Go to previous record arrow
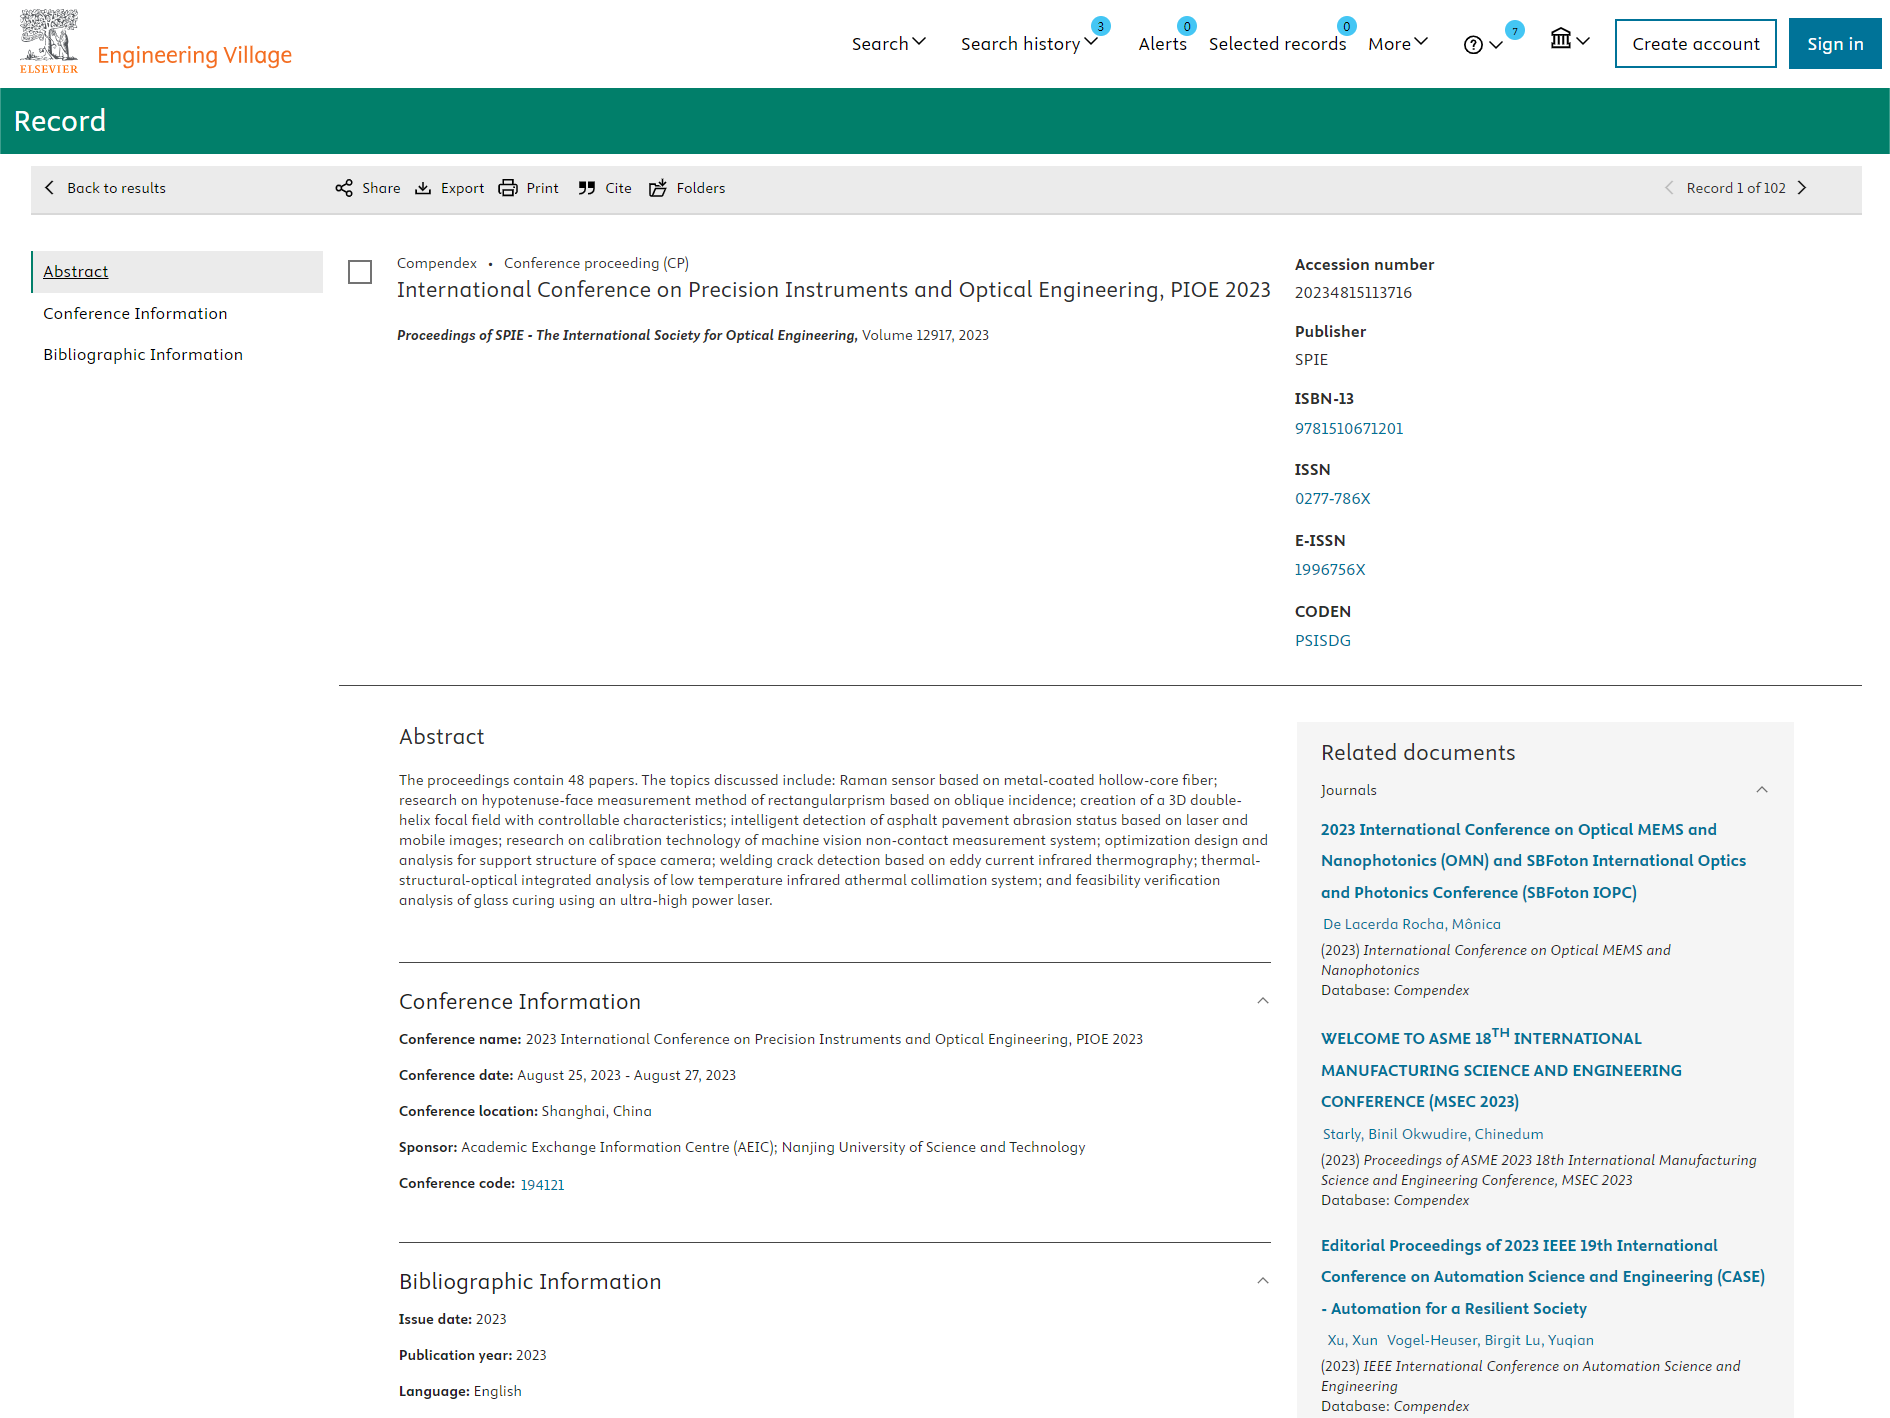The image size is (1890, 1418). click(x=1669, y=188)
